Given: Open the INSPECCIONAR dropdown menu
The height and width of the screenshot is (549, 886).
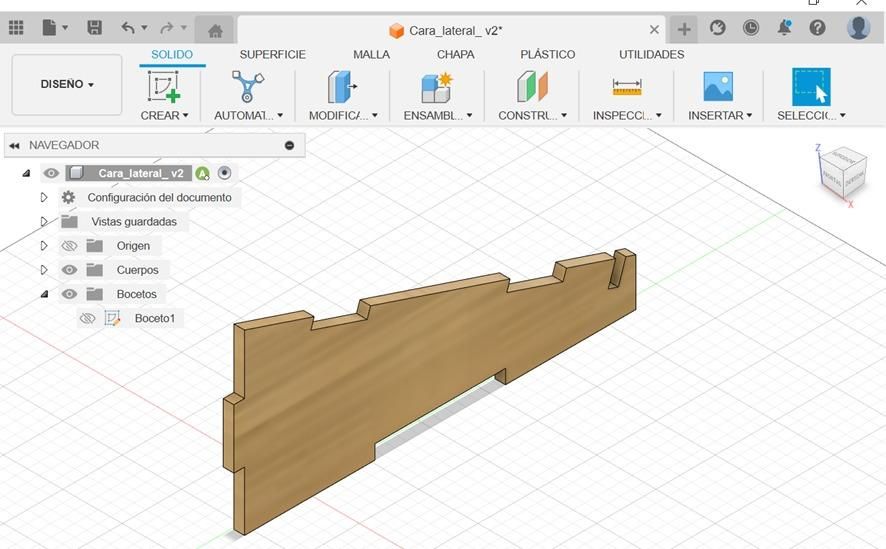Looking at the screenshot, I should pos(627,115).
